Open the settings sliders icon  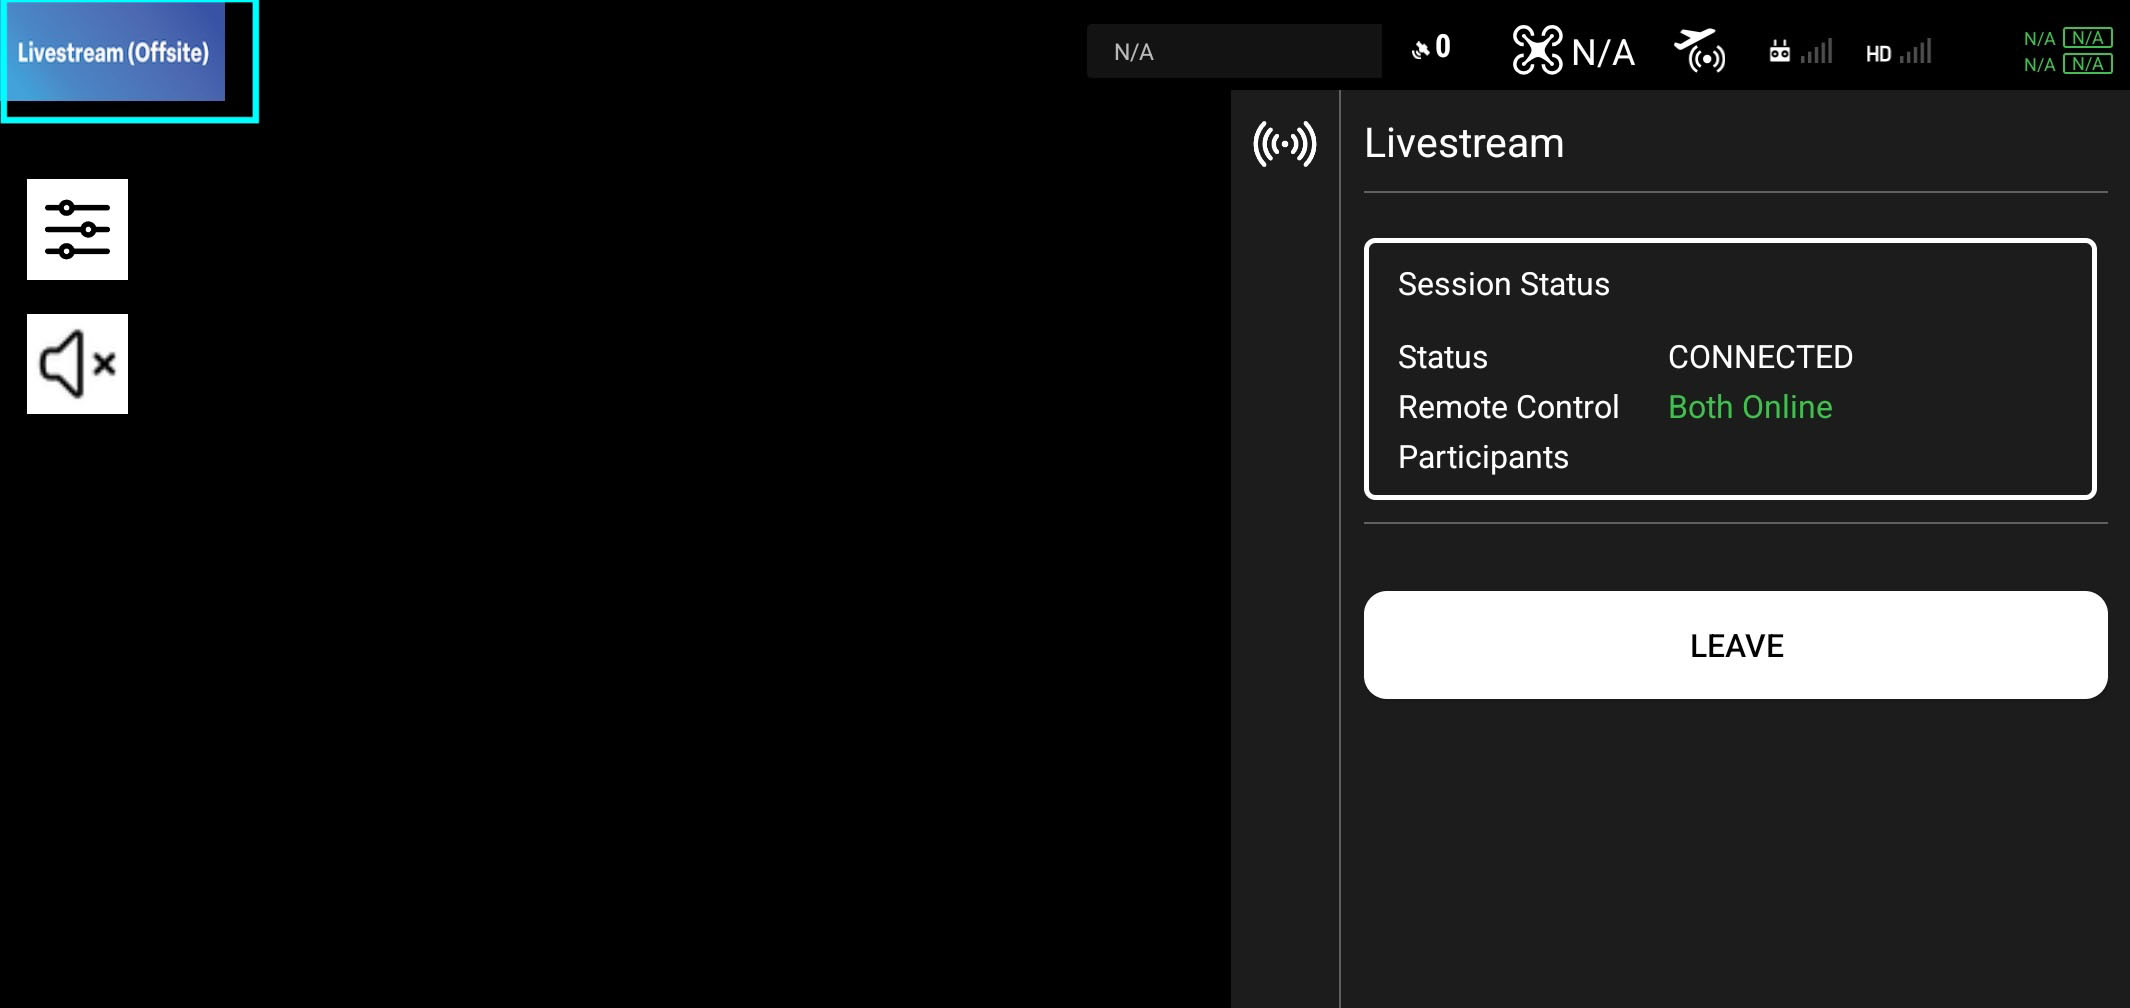(77, 229)
